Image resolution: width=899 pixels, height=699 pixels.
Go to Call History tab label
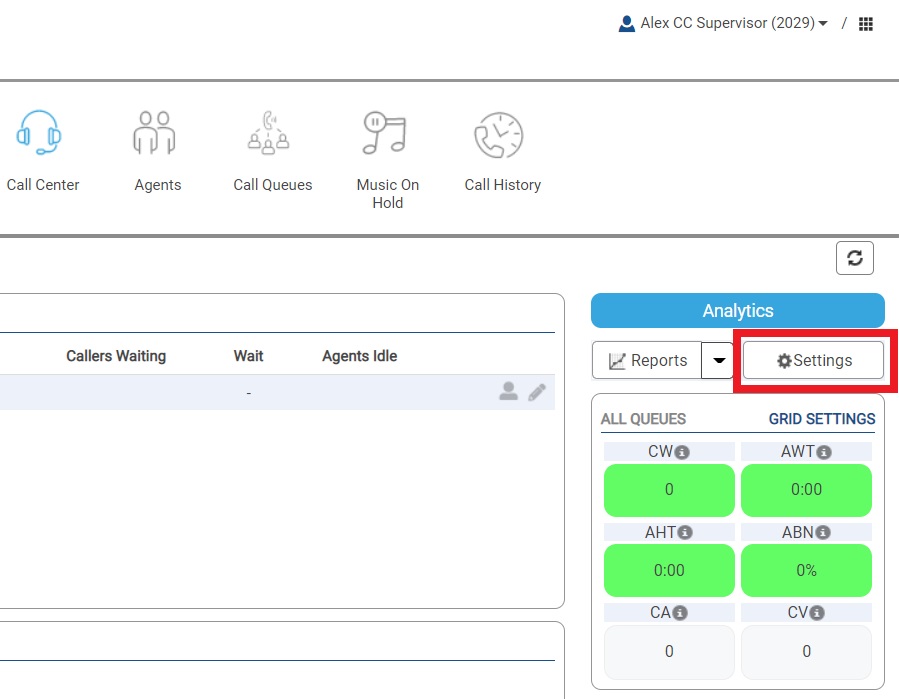[x=503, y=185]
